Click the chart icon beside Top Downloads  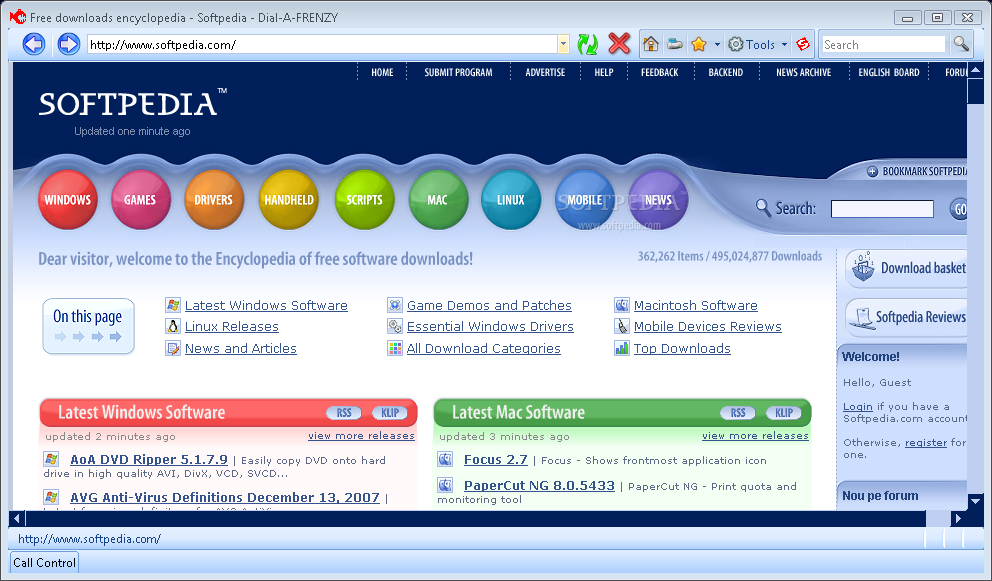click(x=621, y=348)
